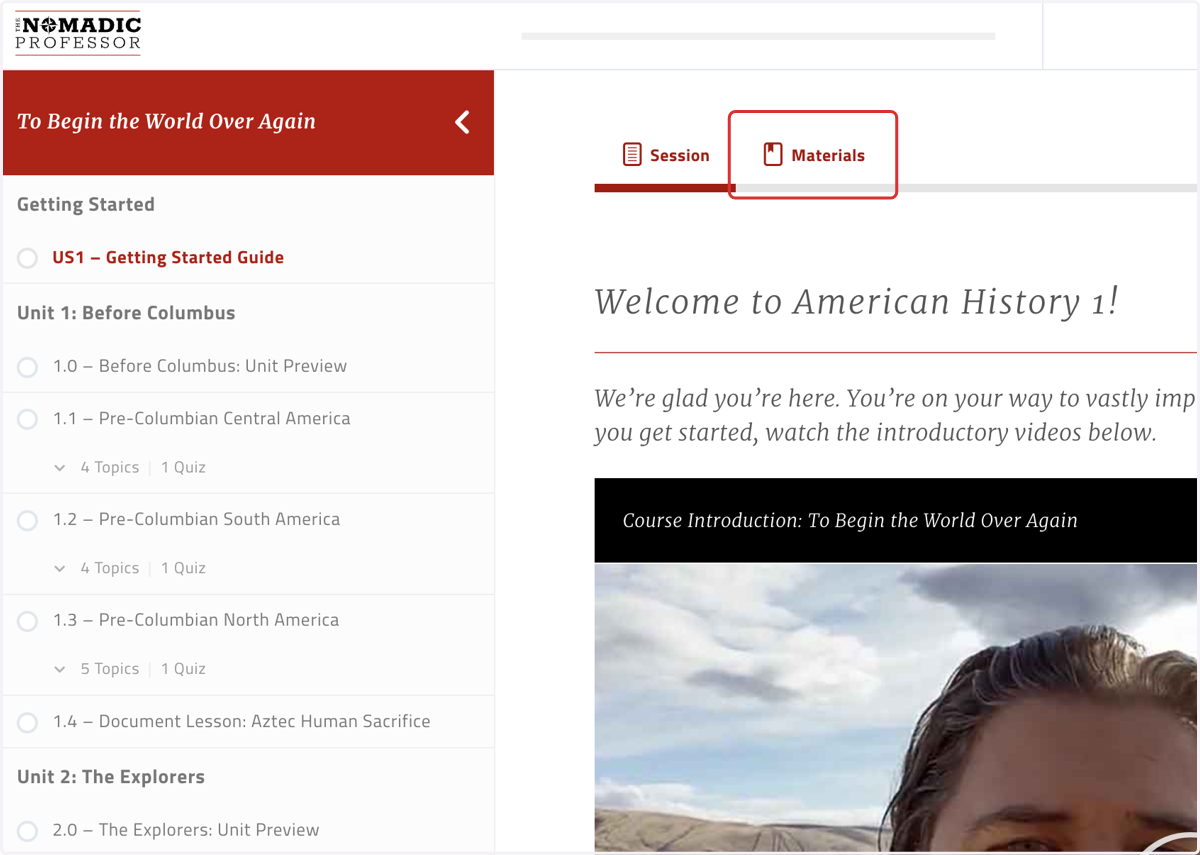1200x855 pixels.
Task: Open 1.0 – Before Columbus: Unit Preview
Action: 200,366
